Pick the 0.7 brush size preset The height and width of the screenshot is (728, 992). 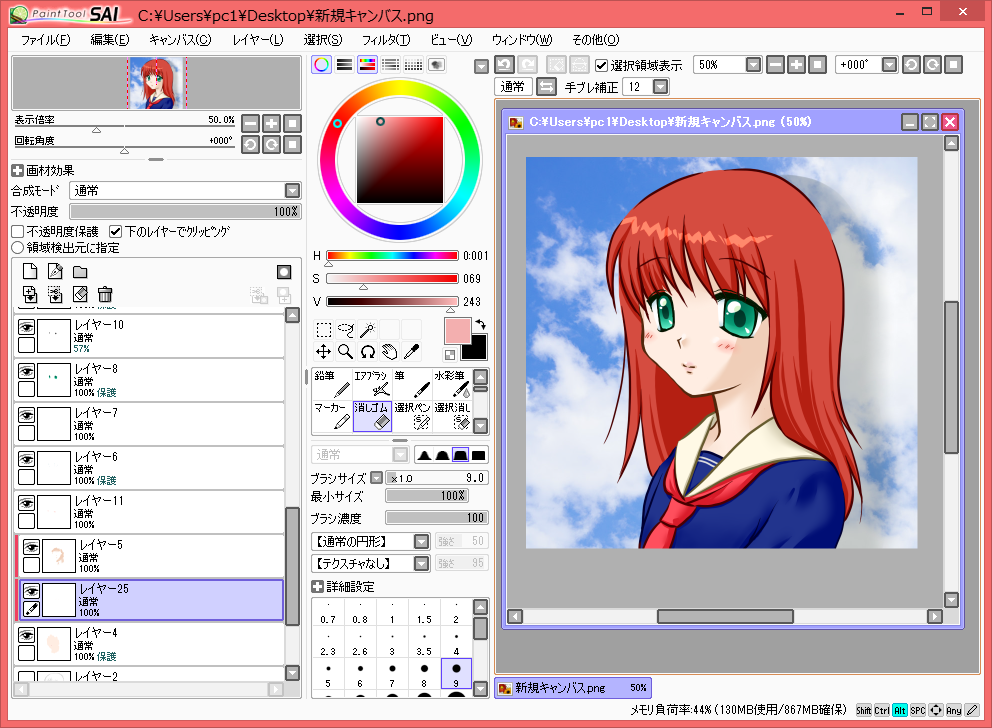(328, 612)
